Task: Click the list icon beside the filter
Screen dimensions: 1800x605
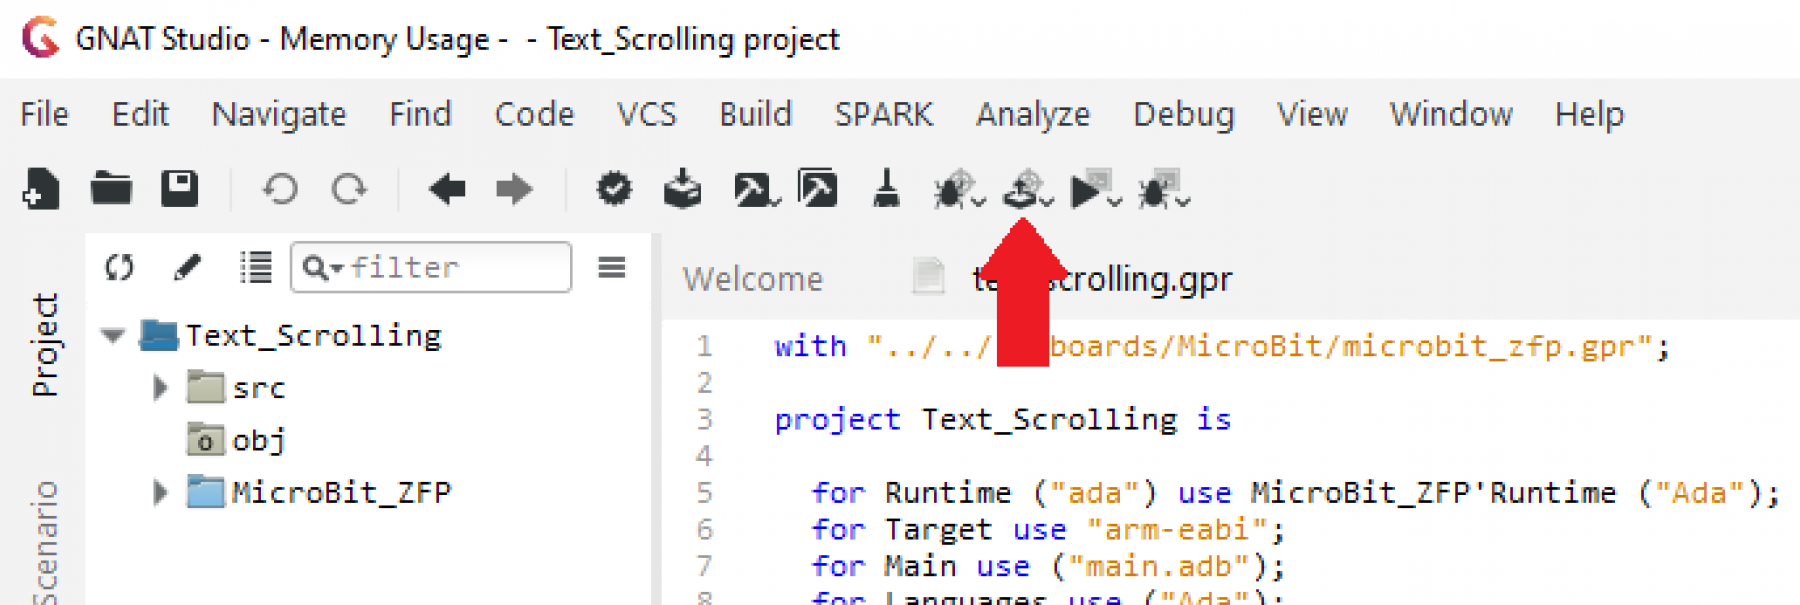Action: click(256, 267)
